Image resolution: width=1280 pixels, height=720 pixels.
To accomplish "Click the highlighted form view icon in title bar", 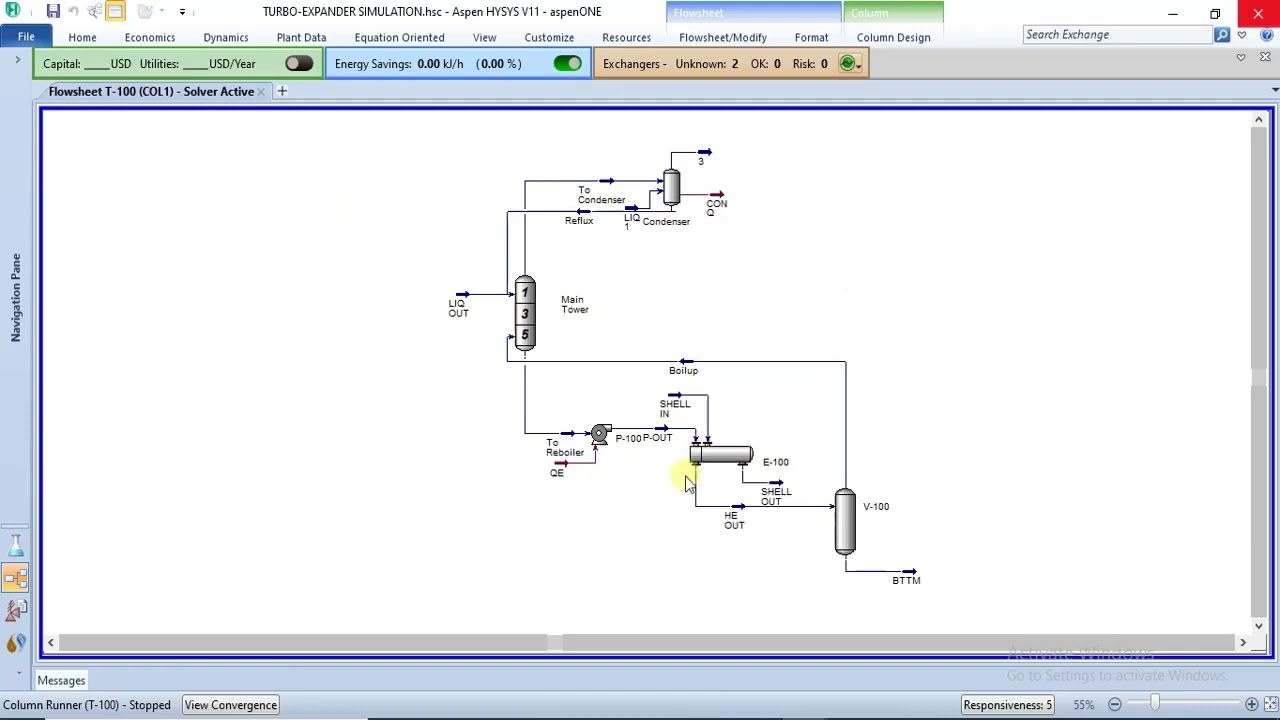I will coord(115,12).
